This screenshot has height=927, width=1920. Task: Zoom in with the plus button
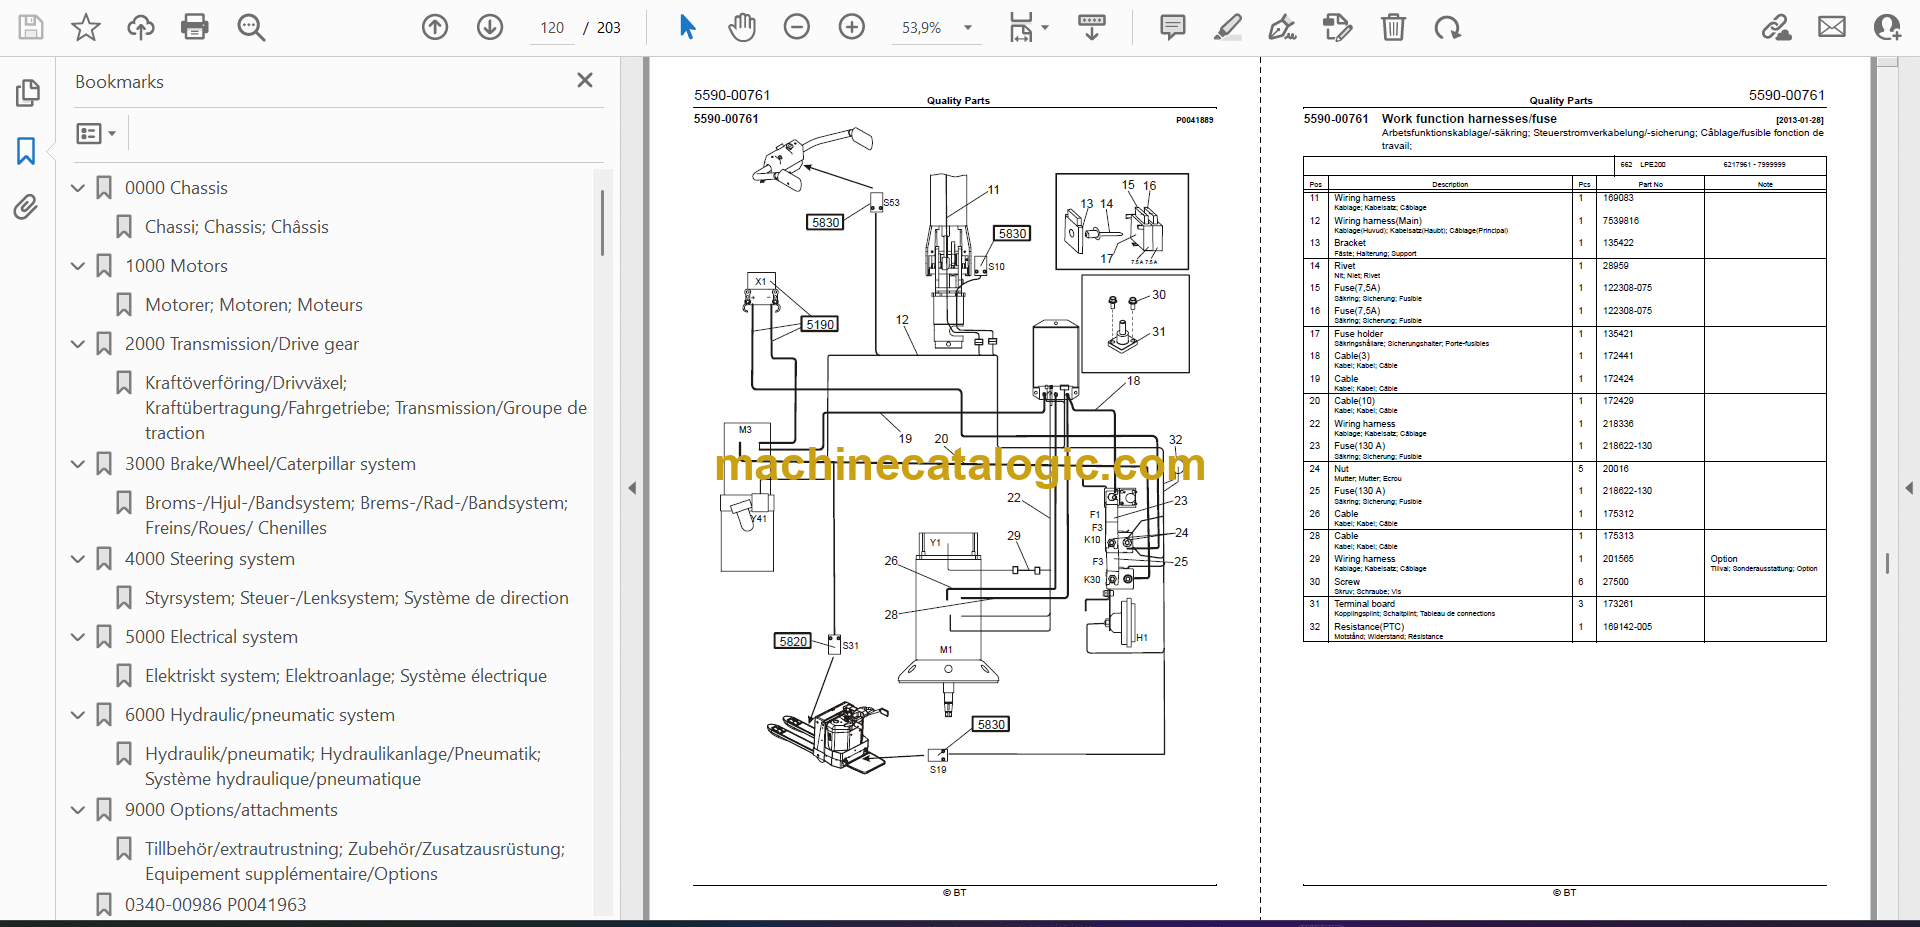tap(852, 27)
